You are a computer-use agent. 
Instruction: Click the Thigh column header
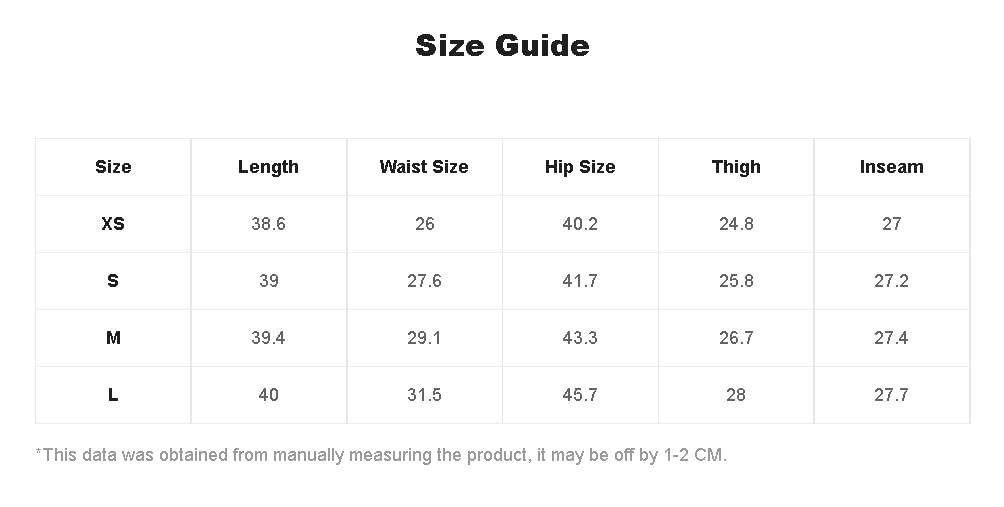coord(736,167)
